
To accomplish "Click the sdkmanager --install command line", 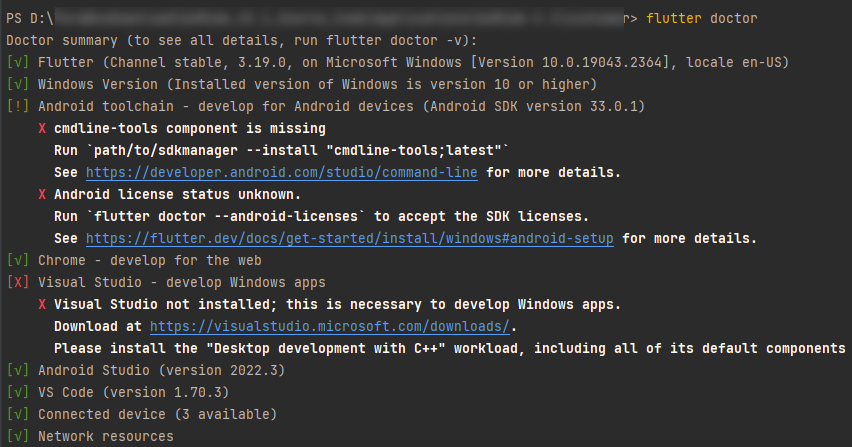I will pyautogui.click(x=281, y=150).
